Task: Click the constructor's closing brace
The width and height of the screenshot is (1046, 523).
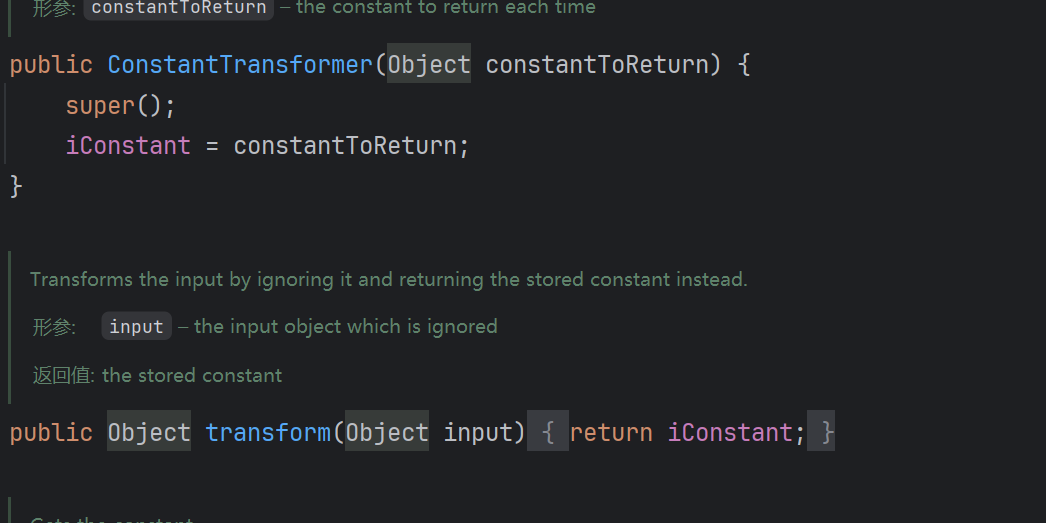Action: pos(16,186)
